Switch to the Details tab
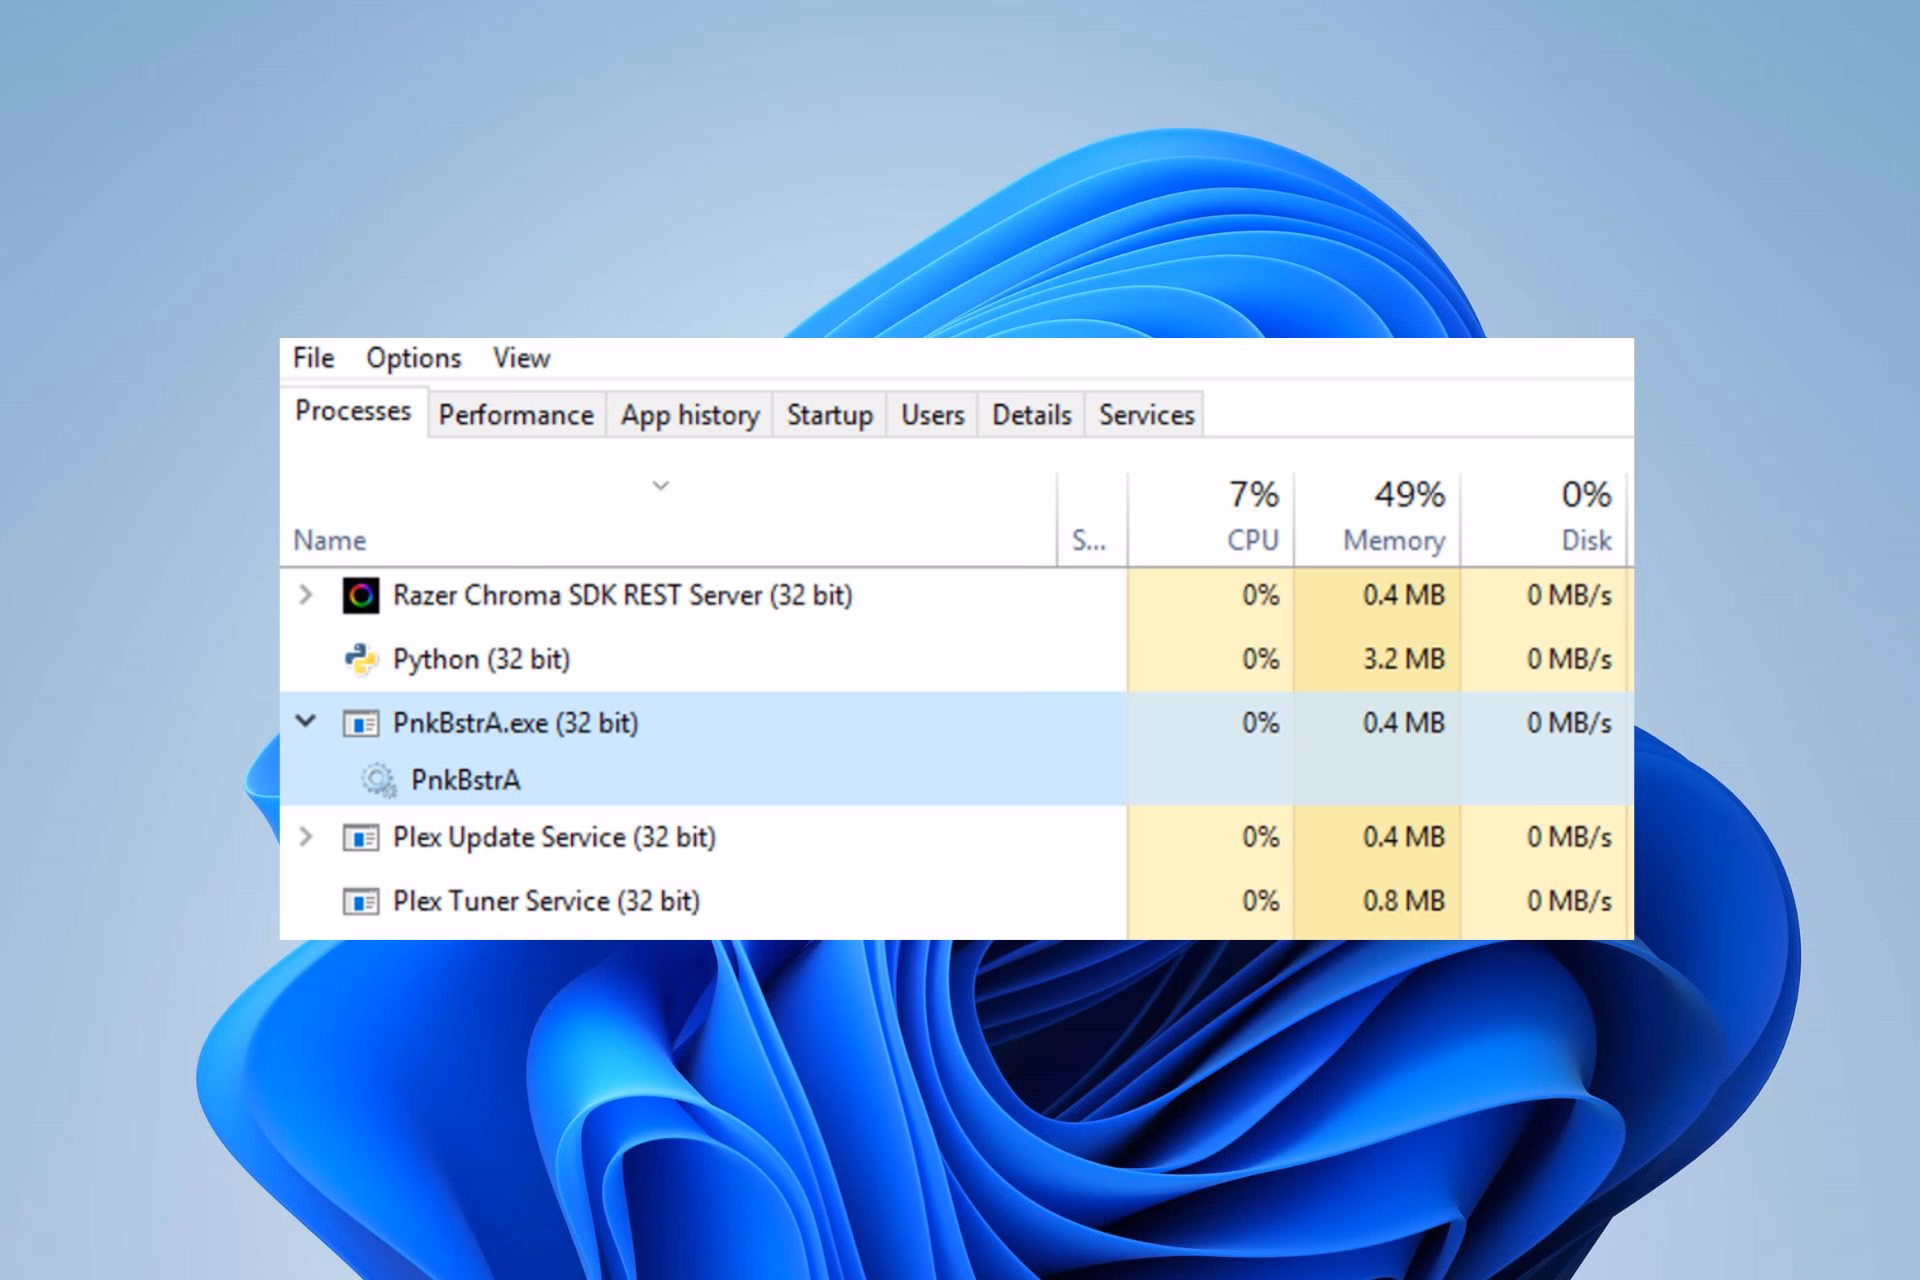 1031,415
